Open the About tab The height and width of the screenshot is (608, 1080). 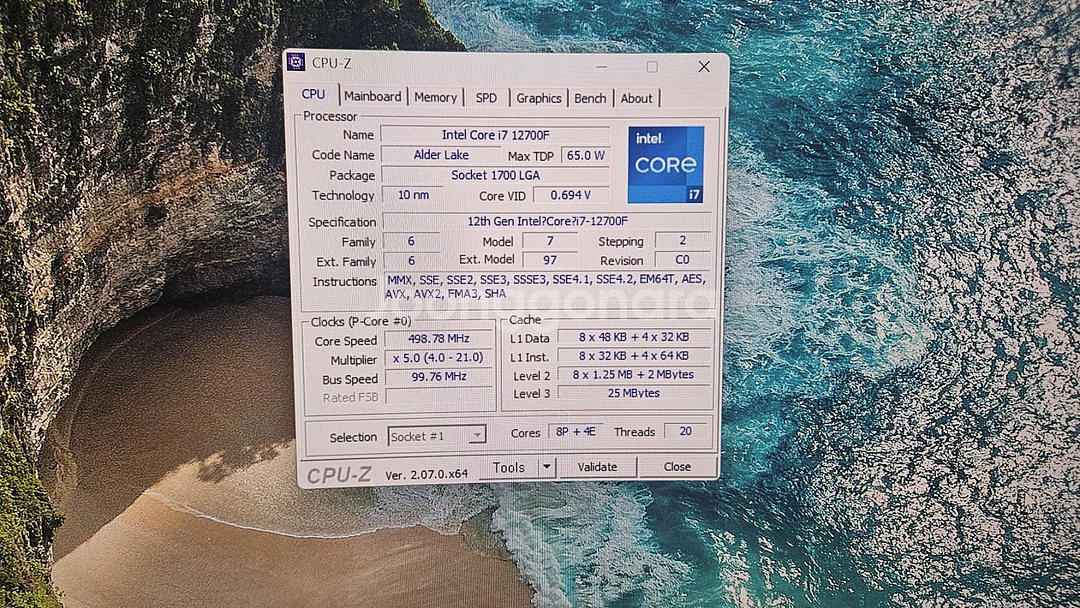[636, 98]
